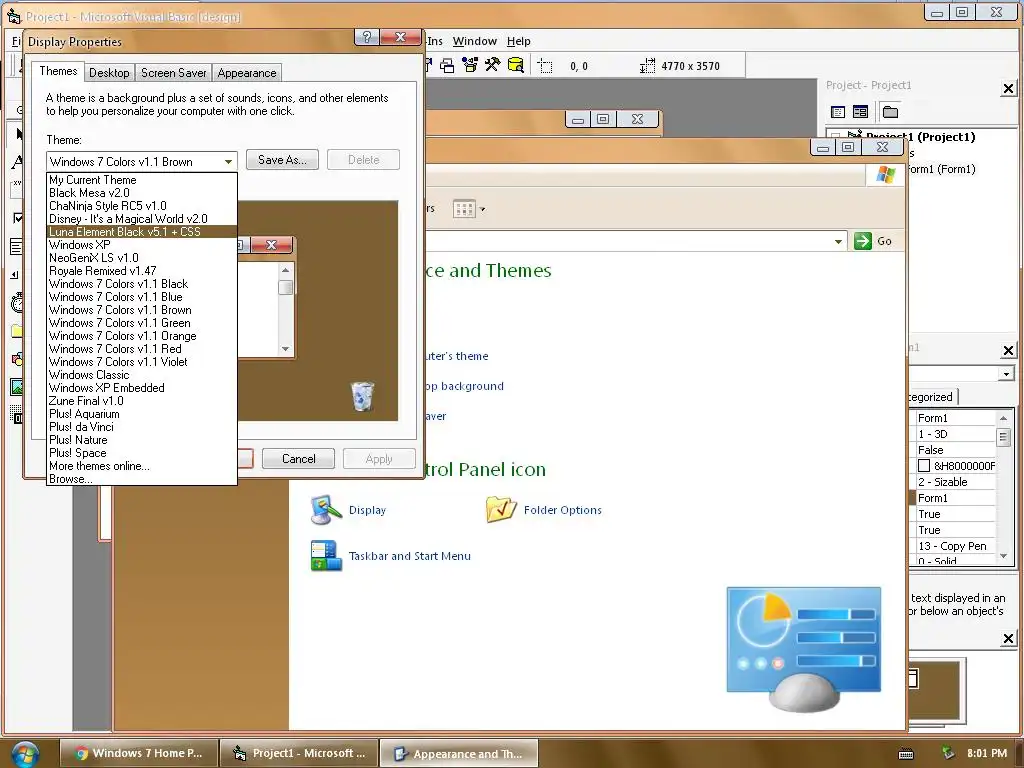Click the View Code icon in Project panel
1024x768 pixels.
(x=838, y=112)
